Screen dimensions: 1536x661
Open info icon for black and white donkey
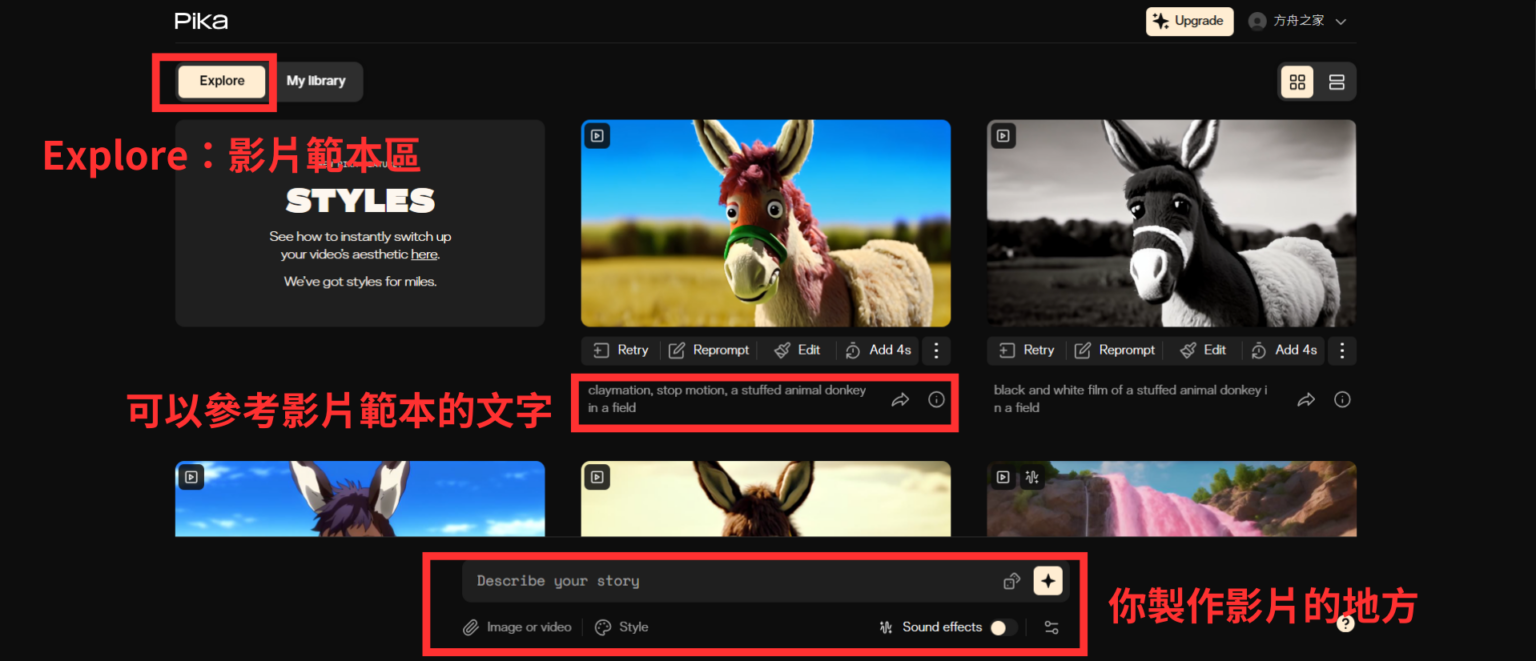click(x=1342, y=400)
